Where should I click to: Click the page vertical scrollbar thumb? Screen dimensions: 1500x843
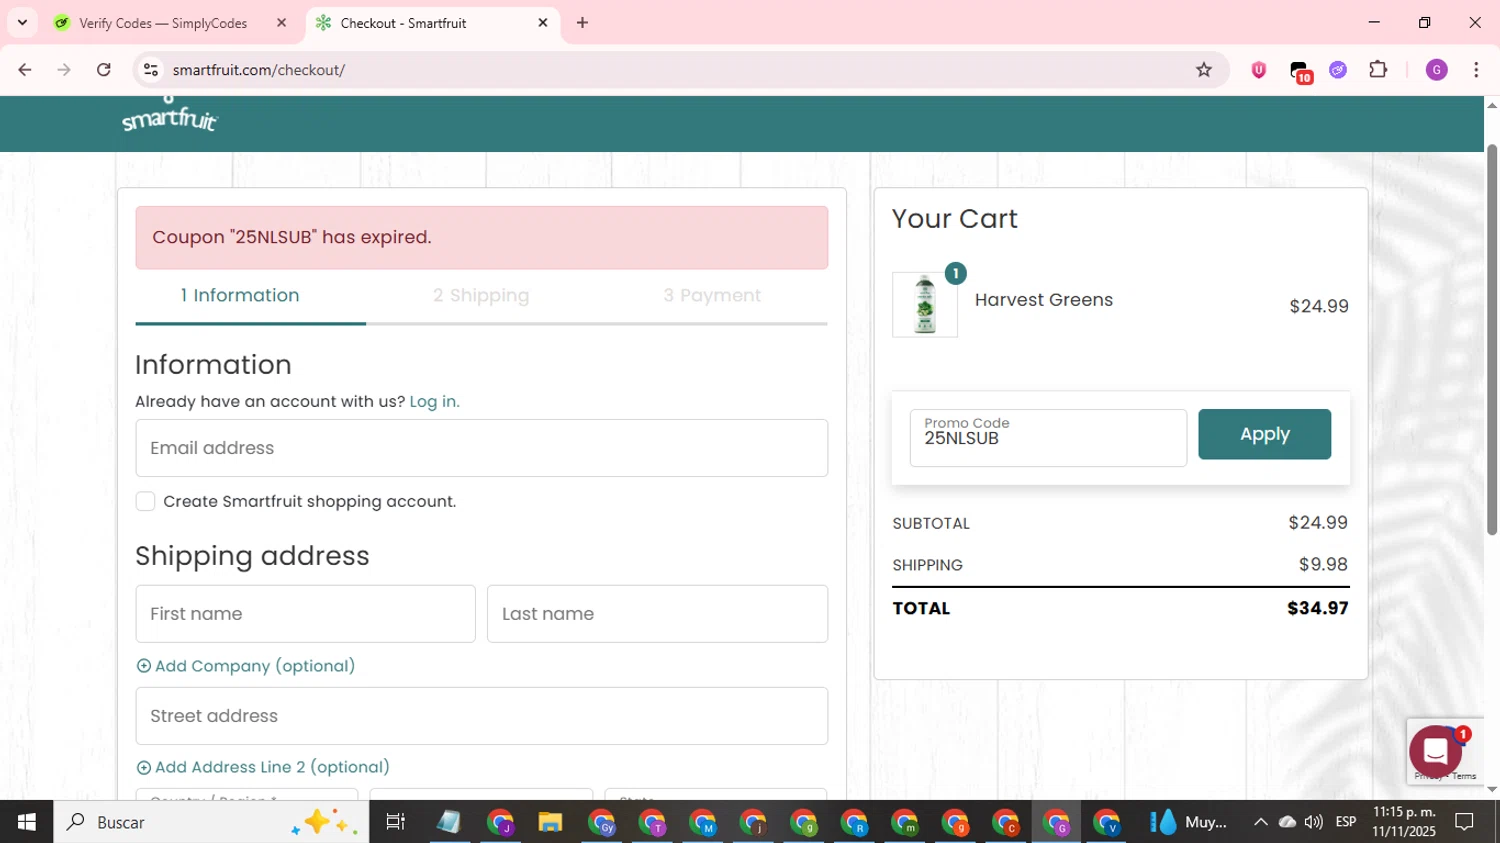tap(1492, 340)
